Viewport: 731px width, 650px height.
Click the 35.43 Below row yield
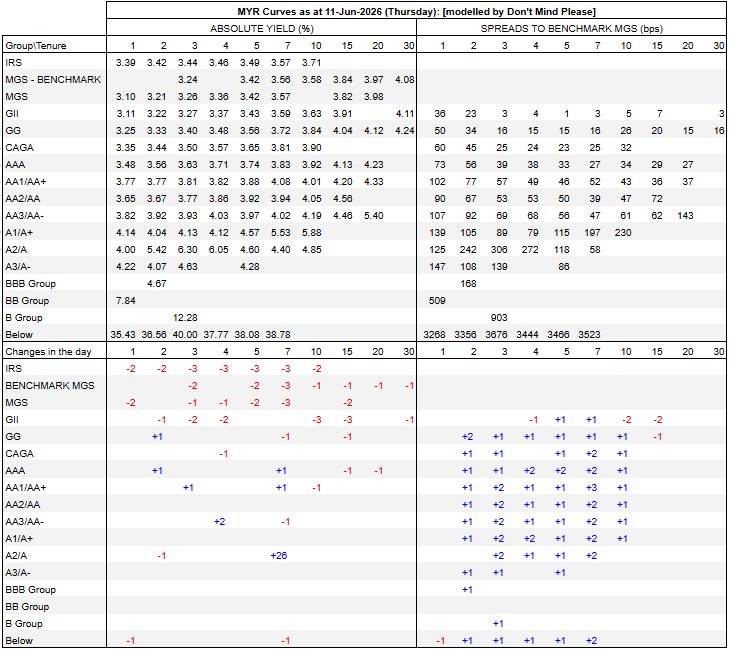coord(123,335)
